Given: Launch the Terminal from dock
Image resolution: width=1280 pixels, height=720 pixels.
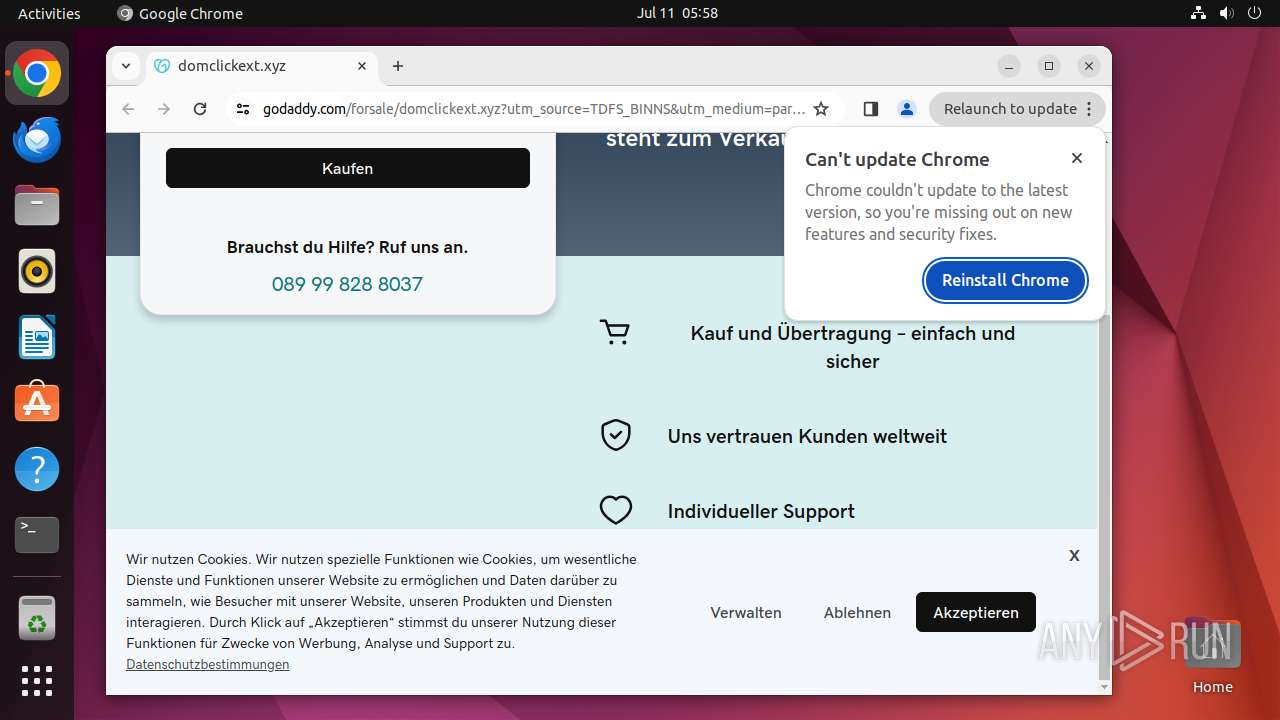Looking at the screenshot, I should [x=37, y=535].
